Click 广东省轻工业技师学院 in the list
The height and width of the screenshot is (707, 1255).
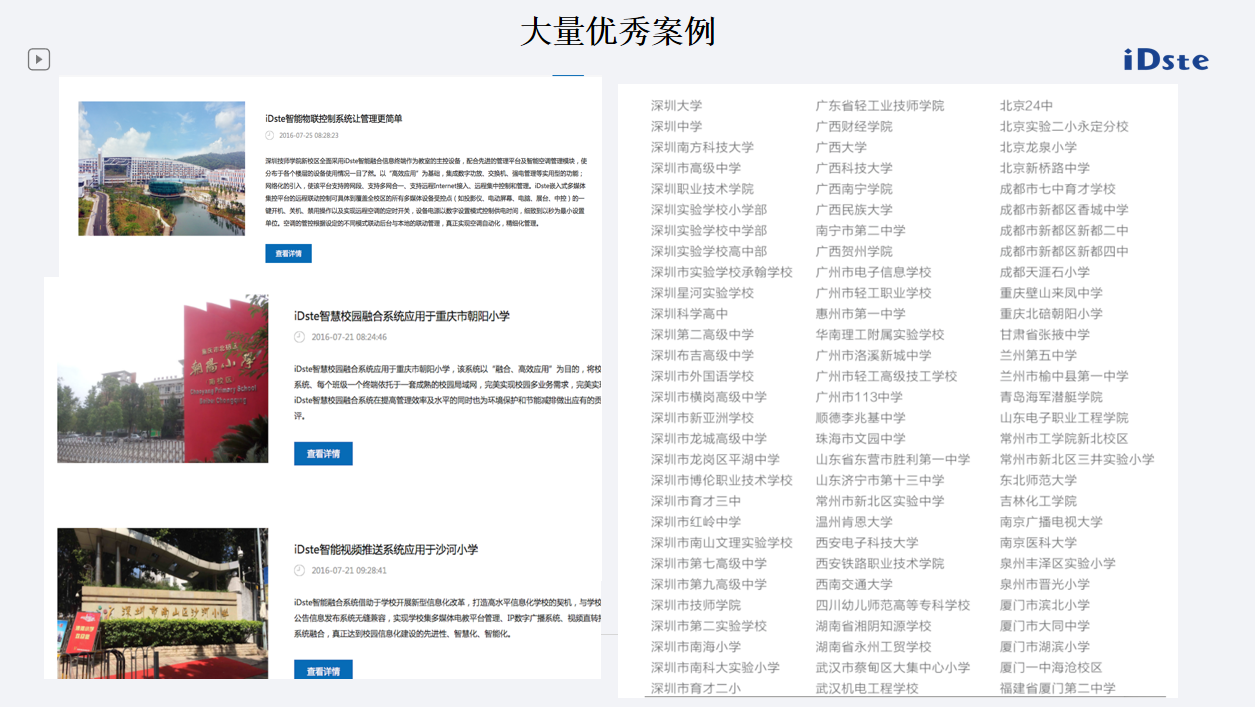pos(880,106)
